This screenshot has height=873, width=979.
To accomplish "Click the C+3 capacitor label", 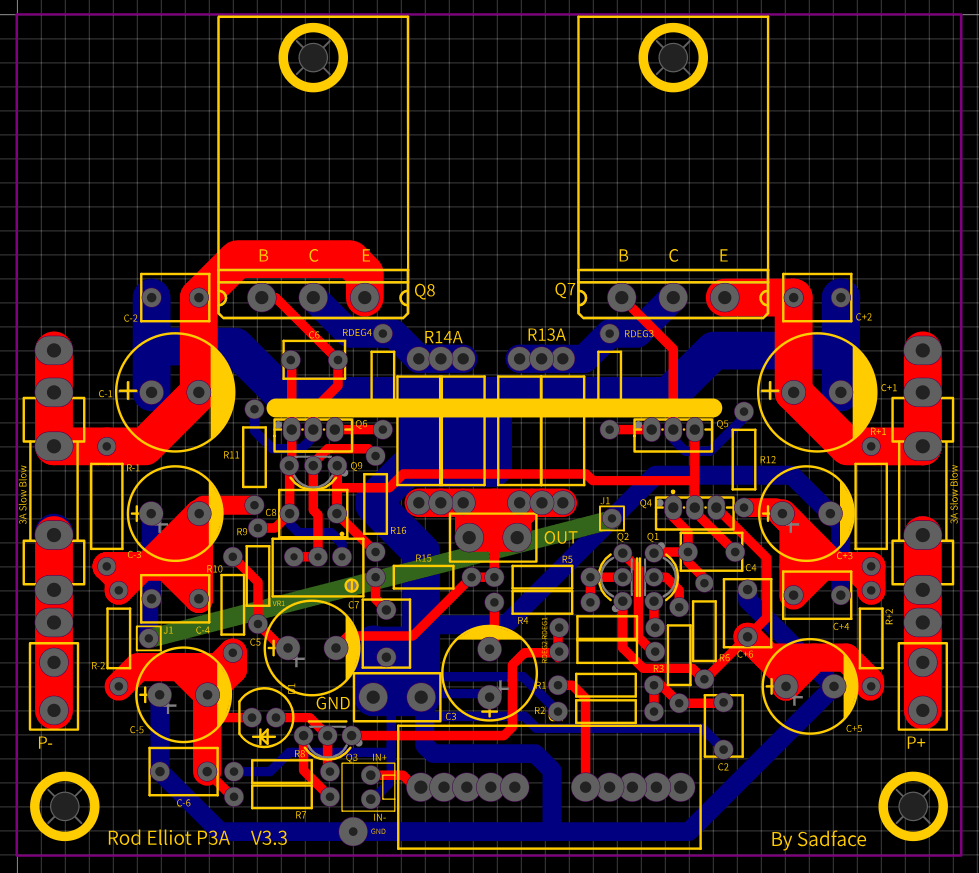I will [844, 556].
